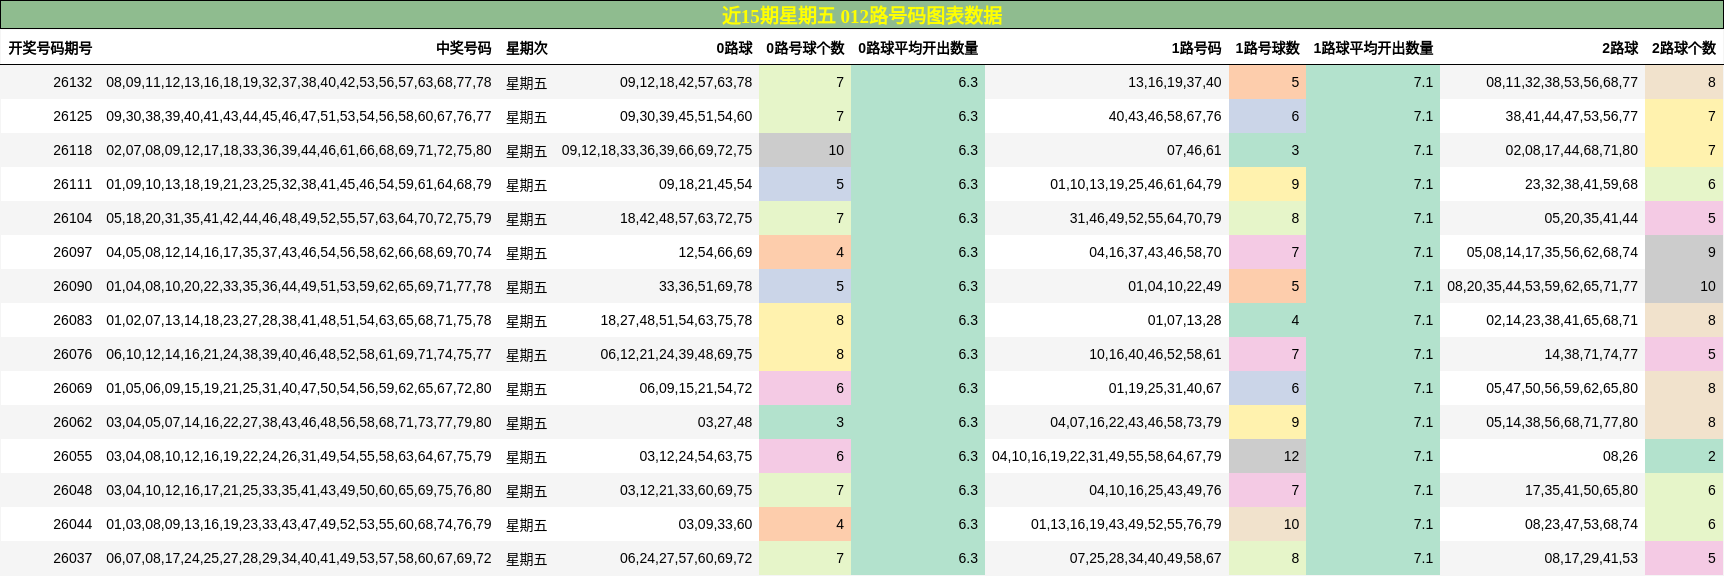Click the 0路球平均开出数量 column header
Screen dimensions: 1724x576
[x=918, y=48]
